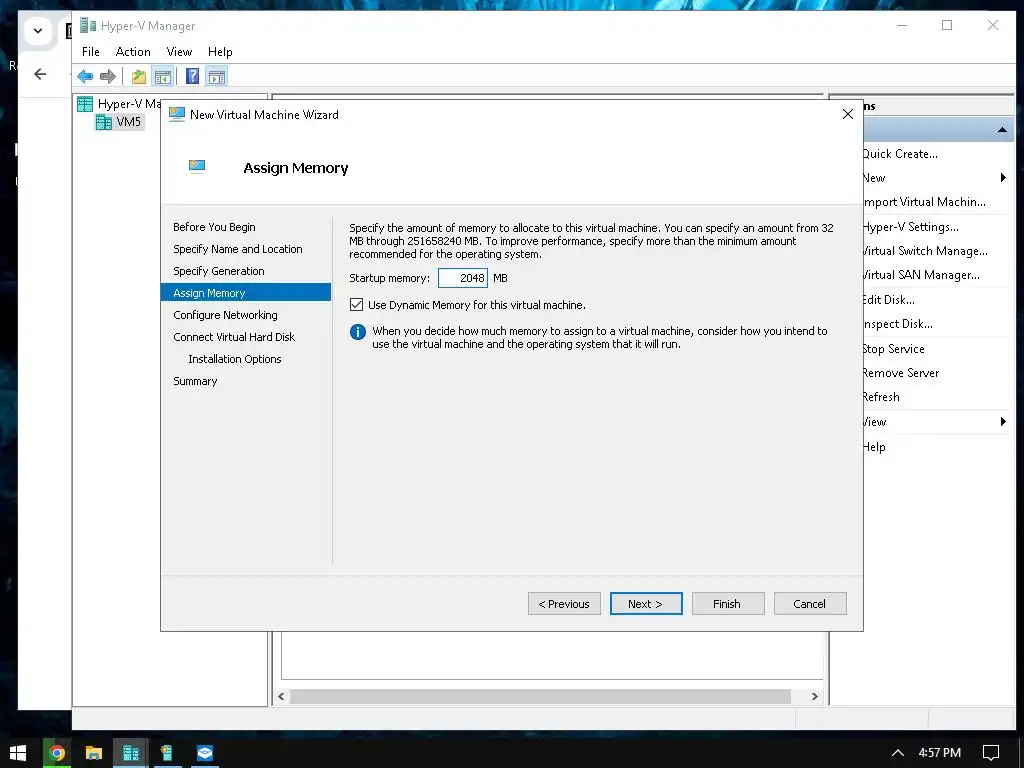This screenshot has width=1024, height=768.
Task: Open the File menu
Action: 91,52
